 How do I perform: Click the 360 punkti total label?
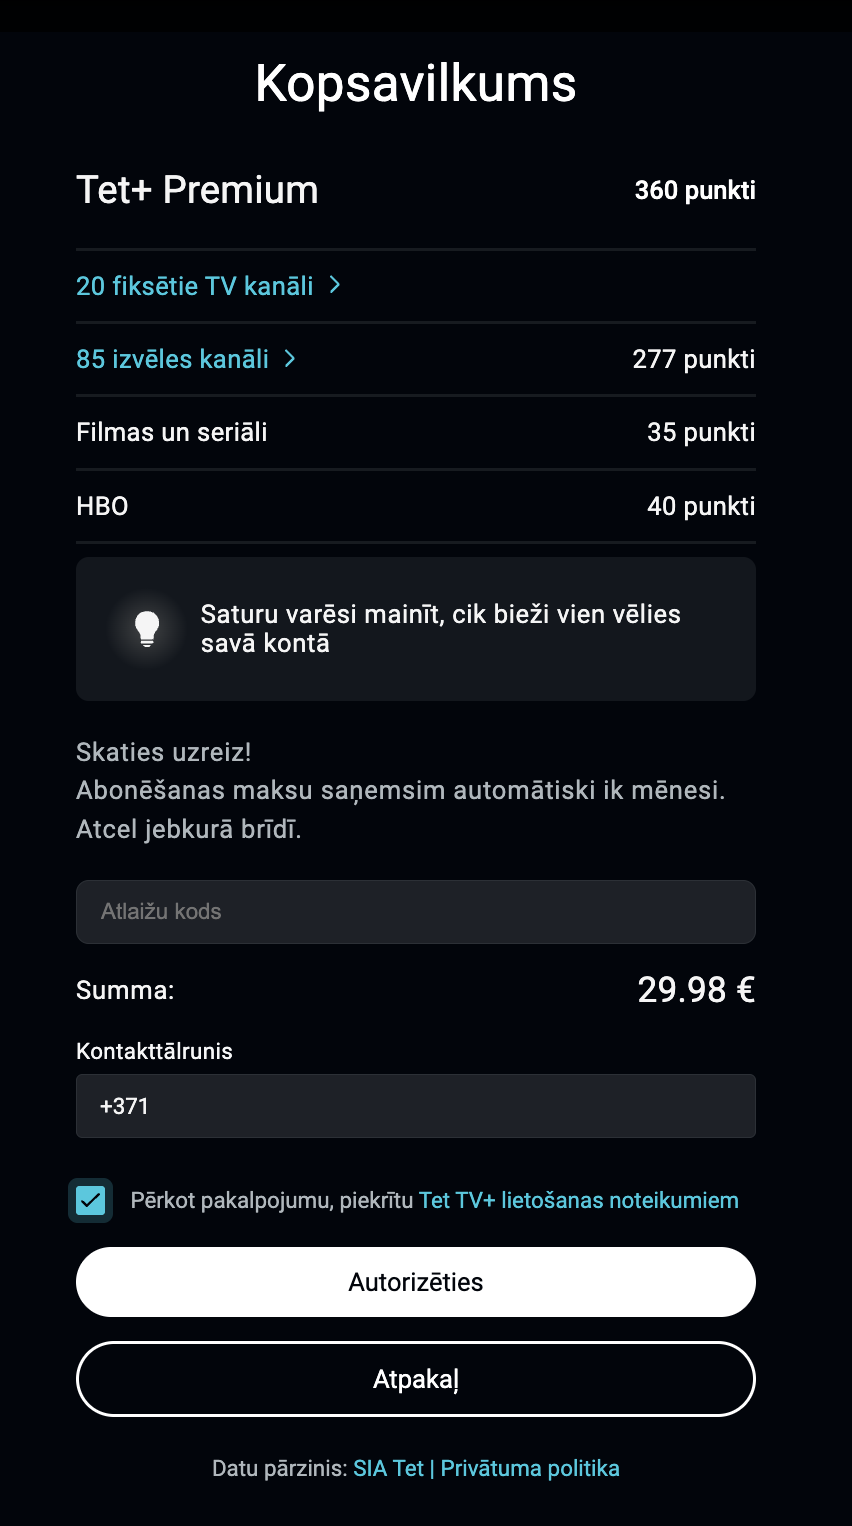point(695,190)
